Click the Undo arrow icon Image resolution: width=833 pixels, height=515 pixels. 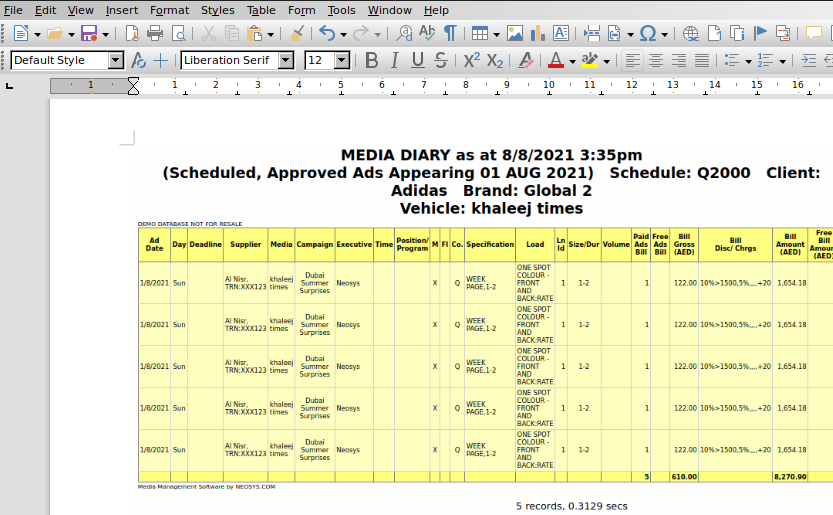327,33
